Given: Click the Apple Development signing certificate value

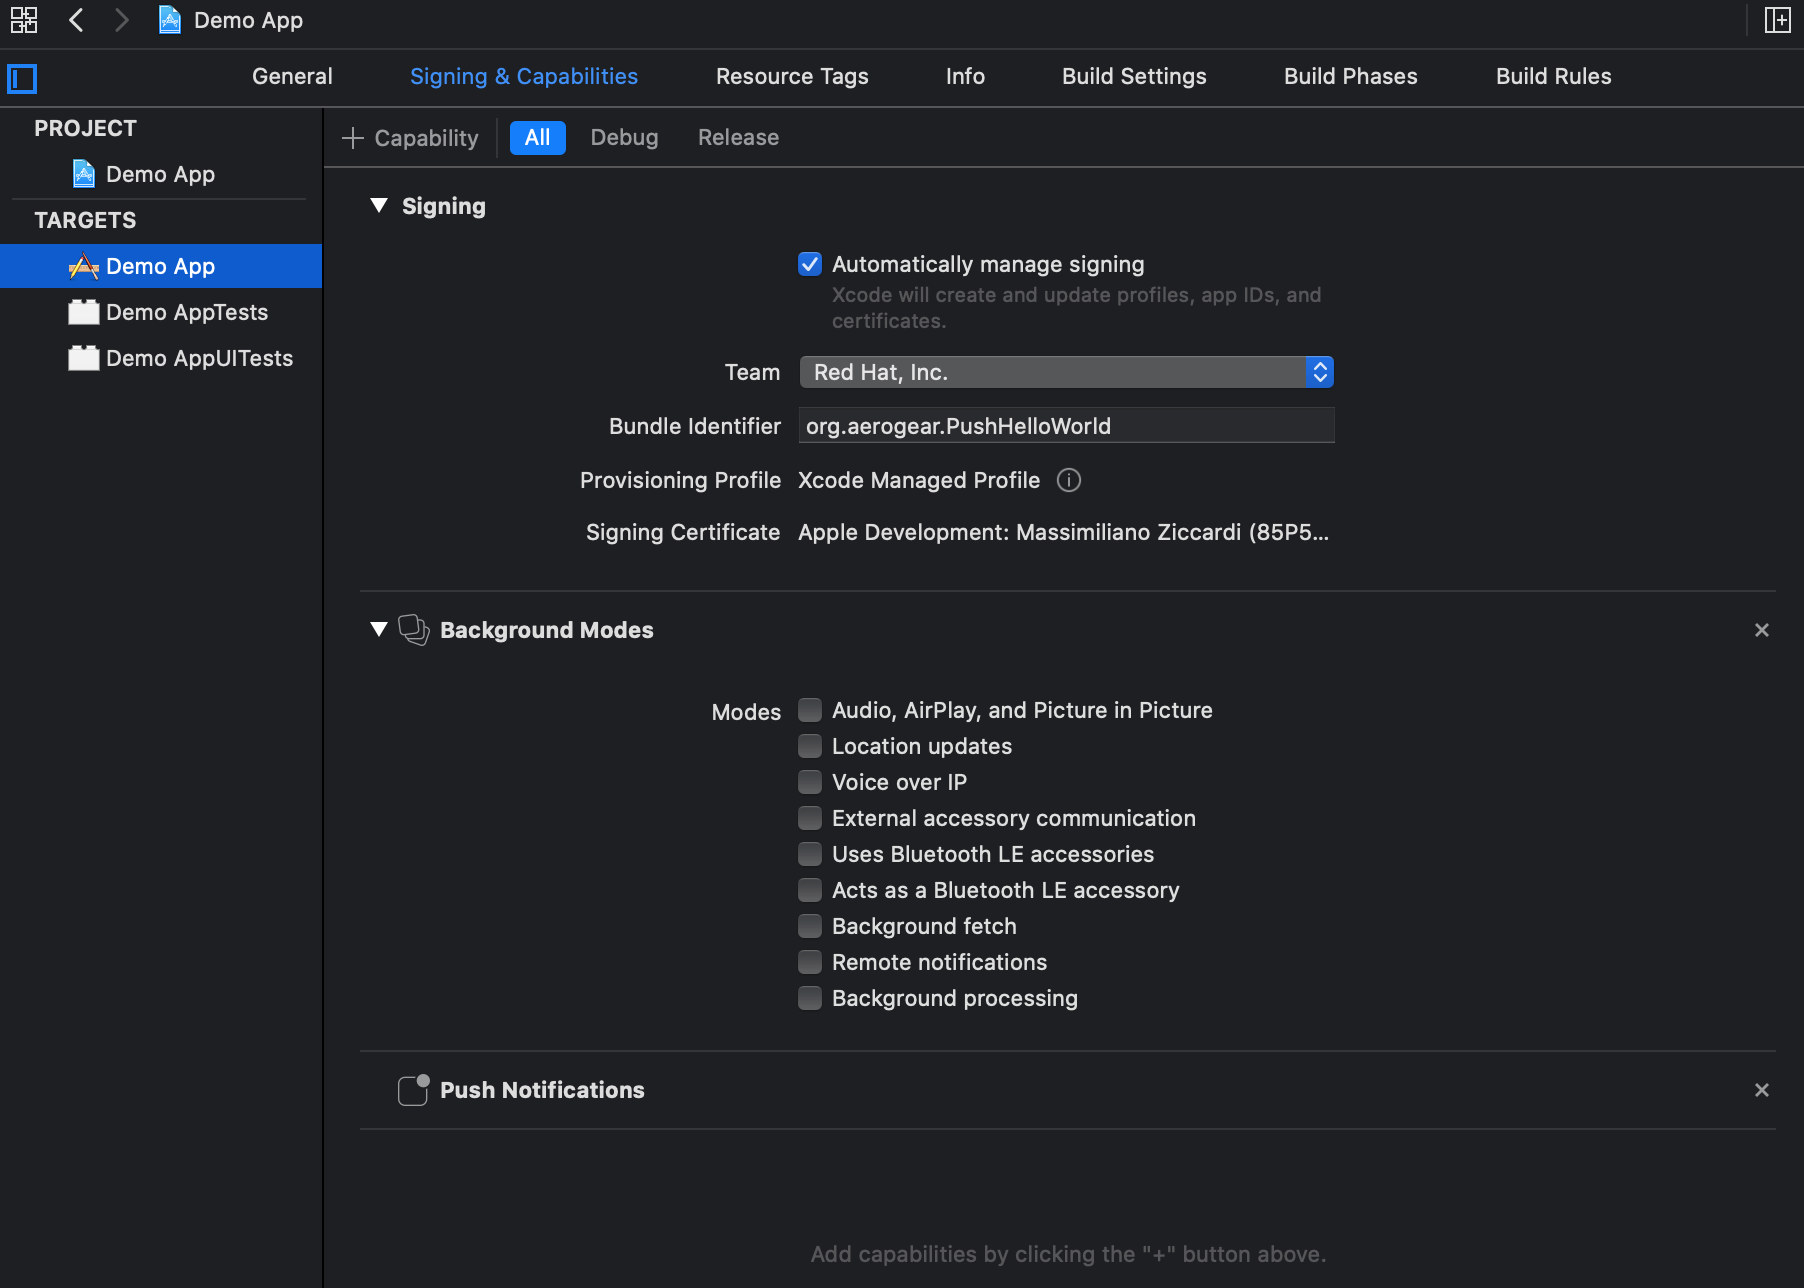Looking at the screenshot, I should coord(1063,532).
